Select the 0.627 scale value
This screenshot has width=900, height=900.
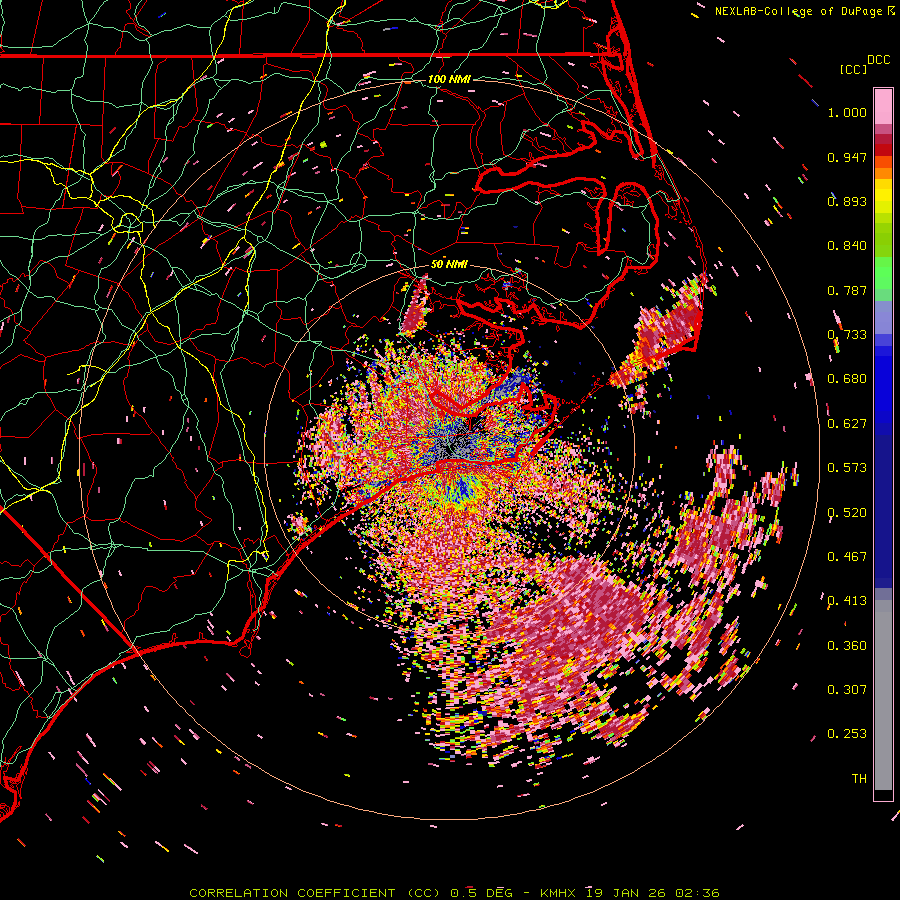[847, 424]
